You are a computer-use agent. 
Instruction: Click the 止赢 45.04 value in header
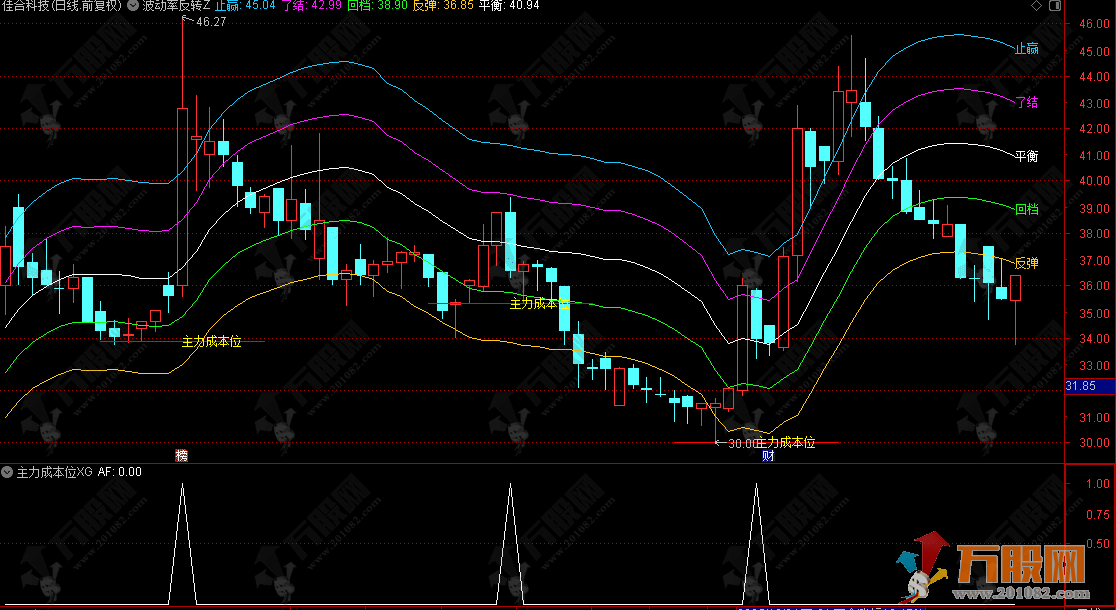pos(244,6)
